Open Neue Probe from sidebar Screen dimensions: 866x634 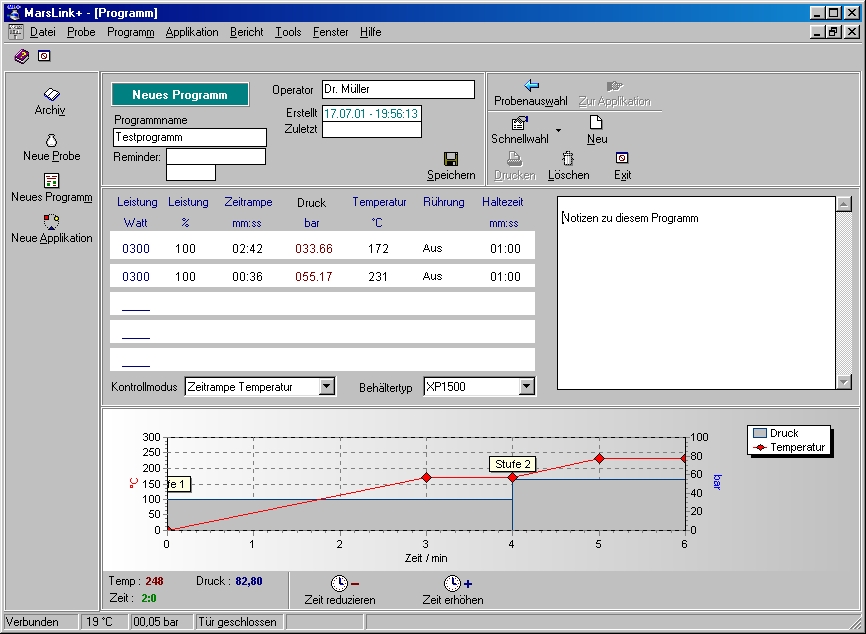[x=51, y=140]
